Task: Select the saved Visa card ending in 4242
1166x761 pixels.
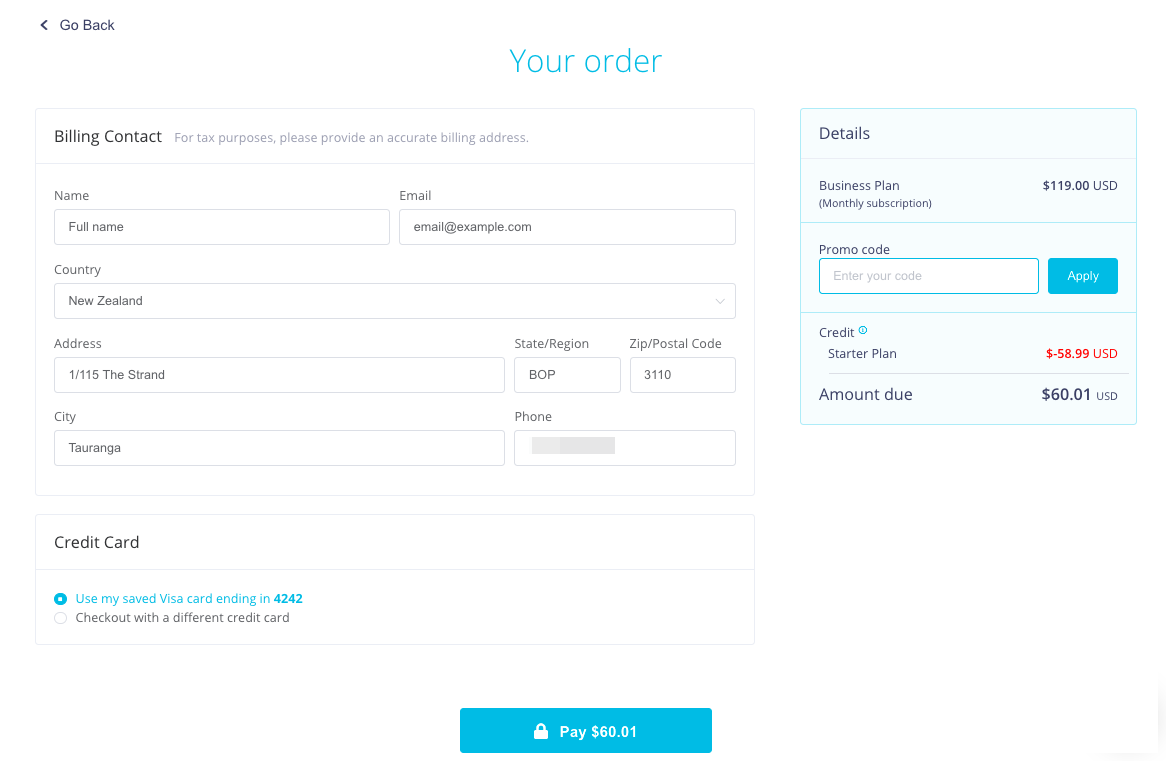Action: [61, 599]
